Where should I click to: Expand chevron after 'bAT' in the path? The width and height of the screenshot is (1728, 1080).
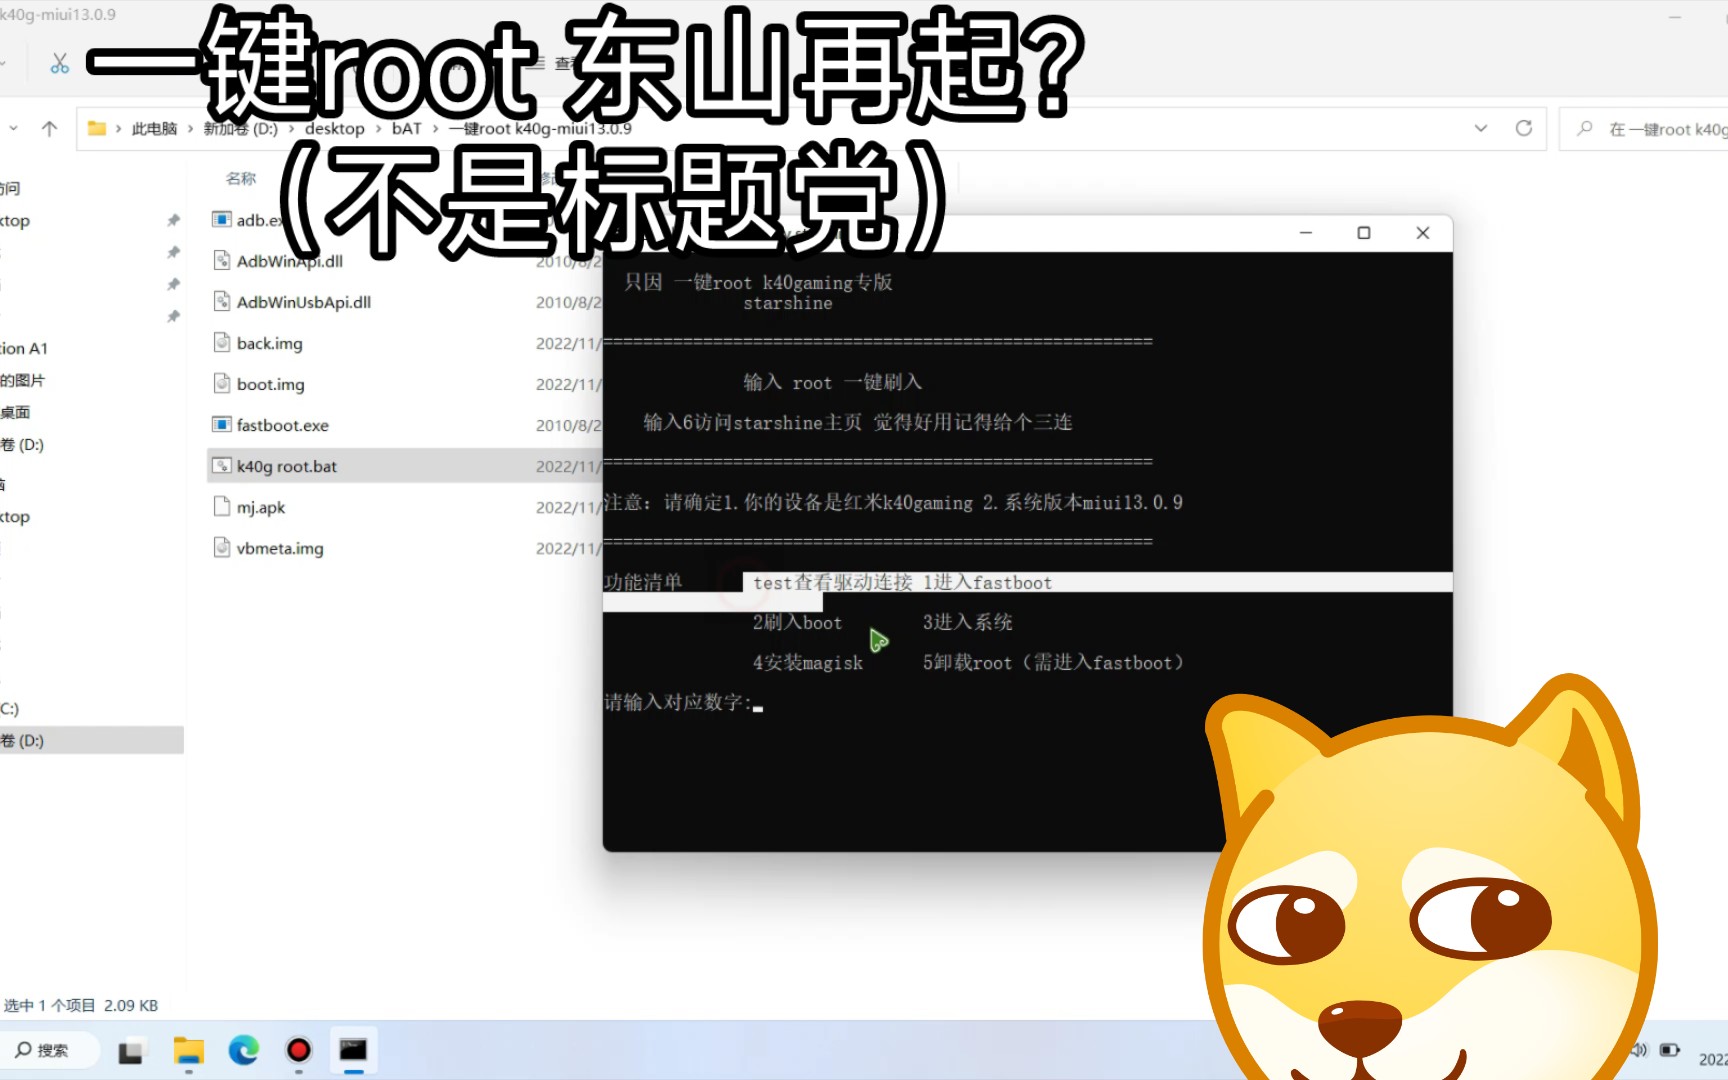coord(435,129)
